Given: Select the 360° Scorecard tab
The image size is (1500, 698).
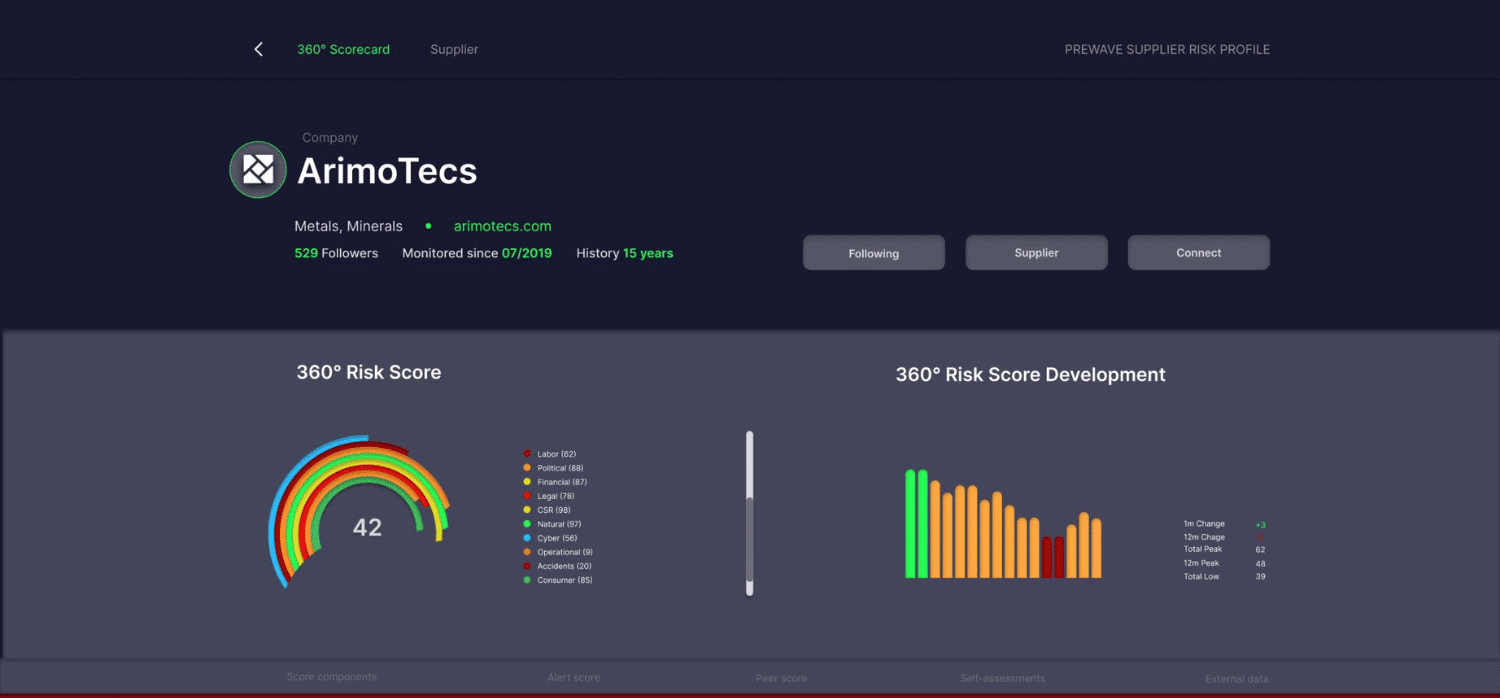Looking at the screenshot, I should click(343, 49).
